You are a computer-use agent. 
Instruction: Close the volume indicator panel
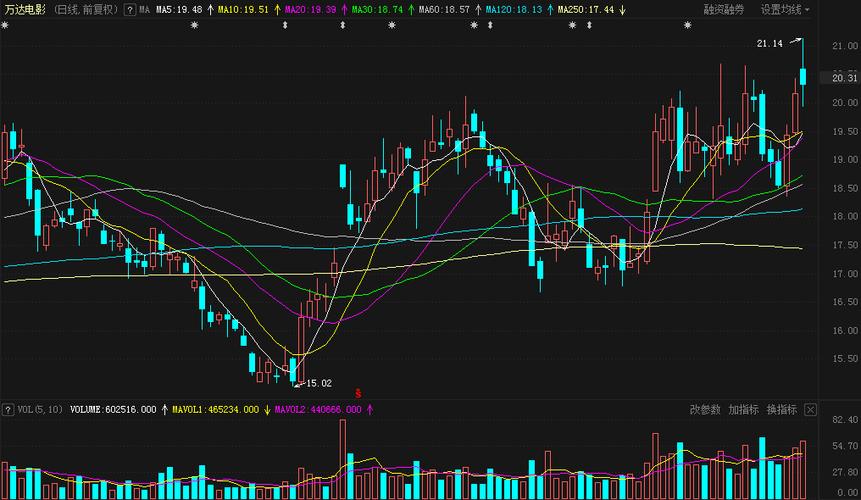(810, 410)
